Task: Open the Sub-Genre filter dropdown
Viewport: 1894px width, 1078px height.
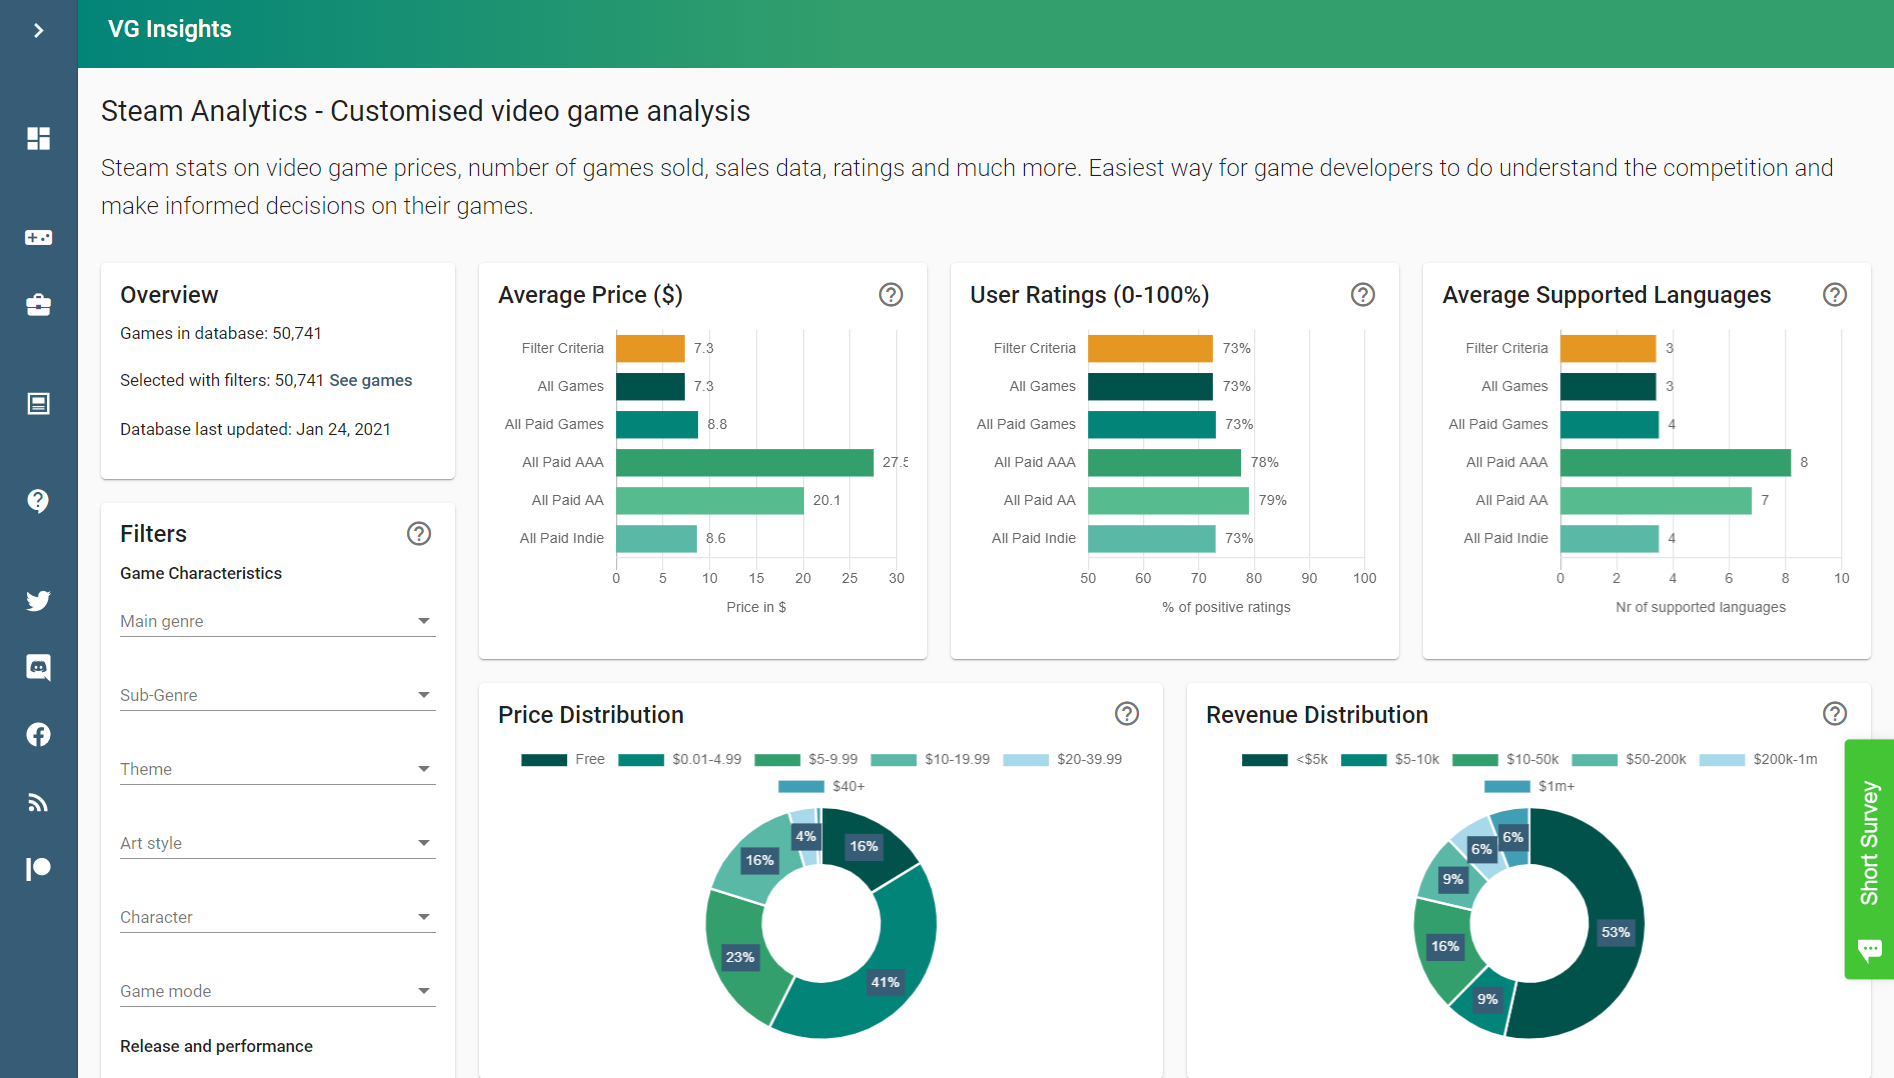Action: pos(424,694)
